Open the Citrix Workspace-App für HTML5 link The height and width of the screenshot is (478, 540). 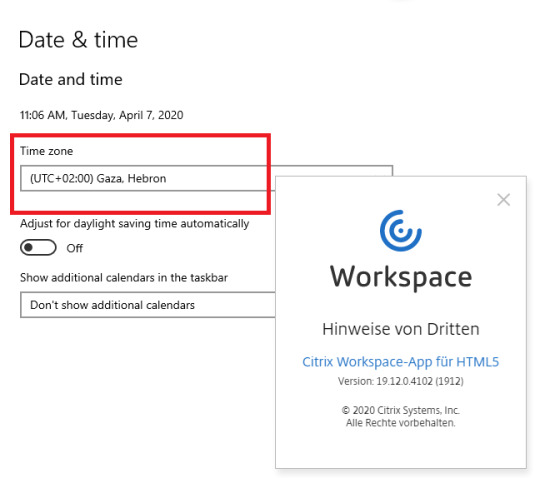401,362
